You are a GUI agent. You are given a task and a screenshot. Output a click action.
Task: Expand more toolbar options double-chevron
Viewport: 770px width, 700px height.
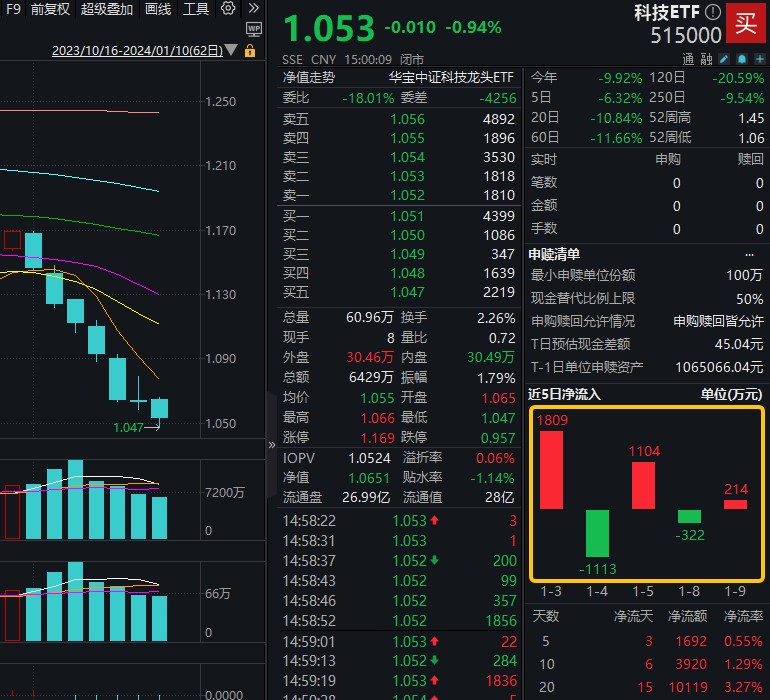click(253, 8)
